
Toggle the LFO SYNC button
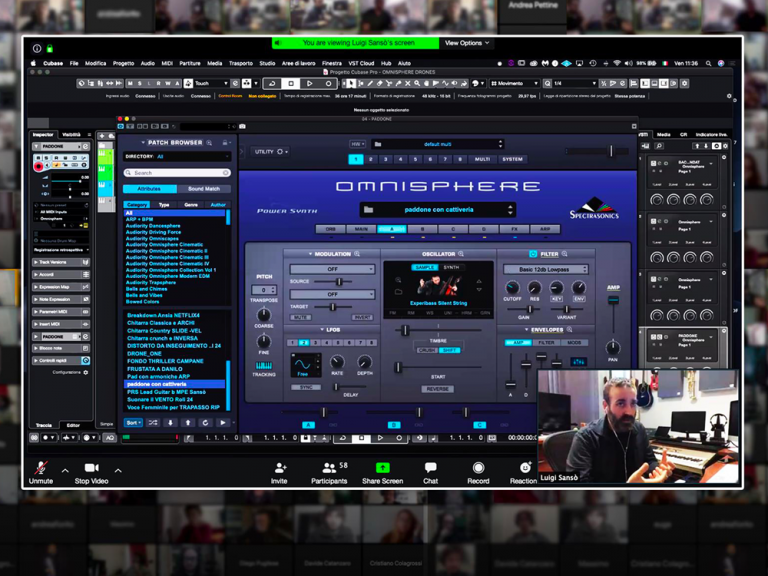coord(306,387)
